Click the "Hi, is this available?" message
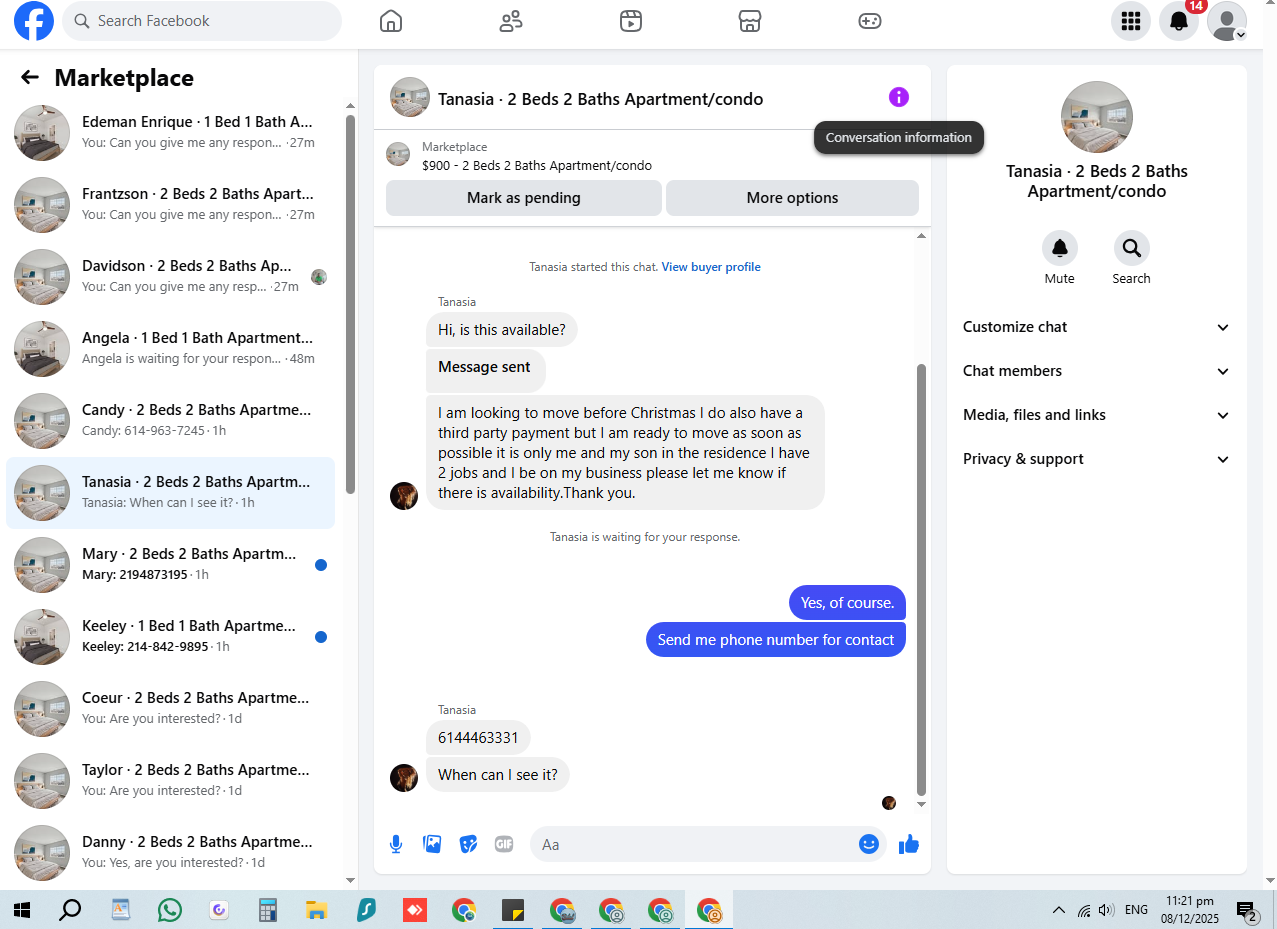Viewport: 1277px width, 929px height. coord(502,329)
